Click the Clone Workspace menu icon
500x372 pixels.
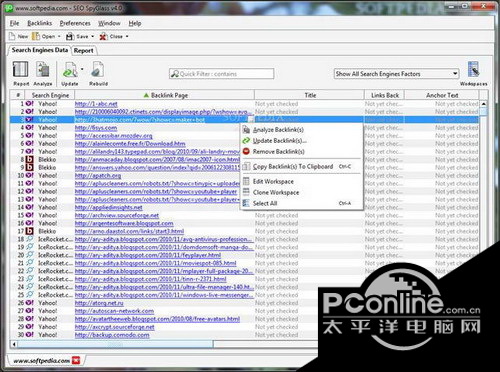[x=246, y=192]
